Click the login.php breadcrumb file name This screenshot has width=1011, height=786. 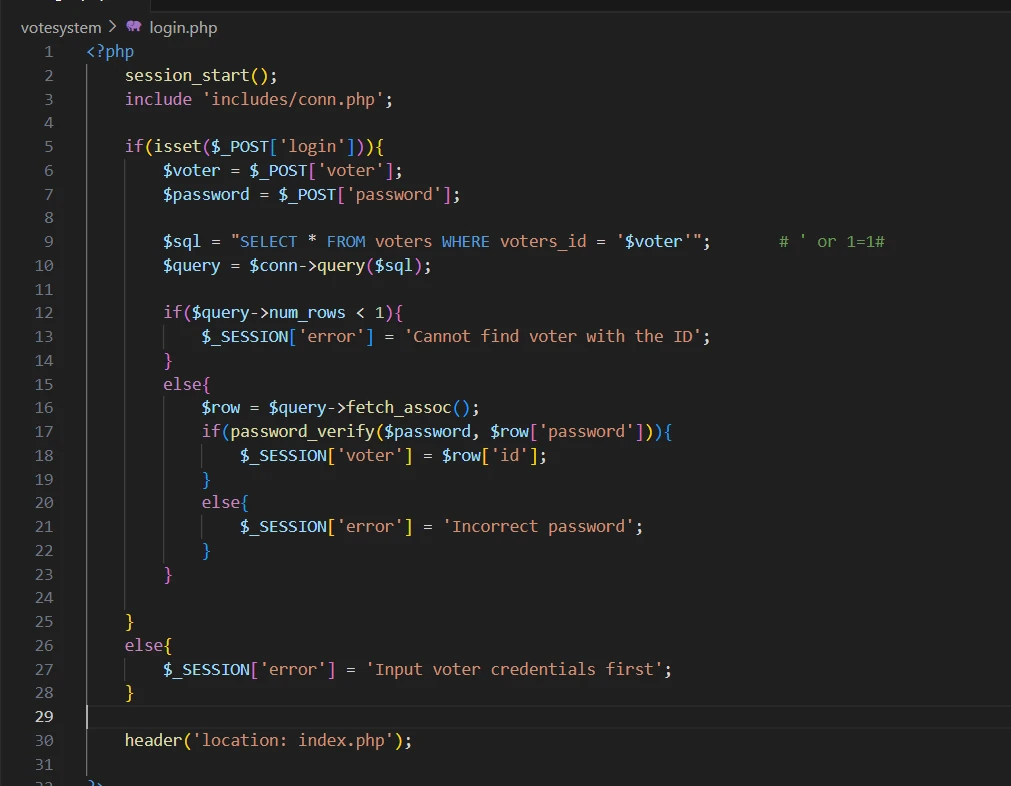click(183, 28)
